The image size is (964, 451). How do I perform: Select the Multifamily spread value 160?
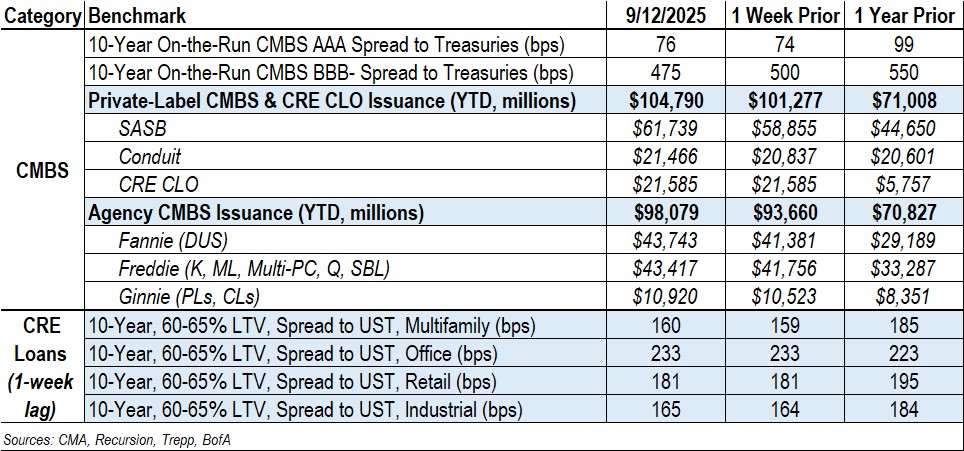point(665,326)
